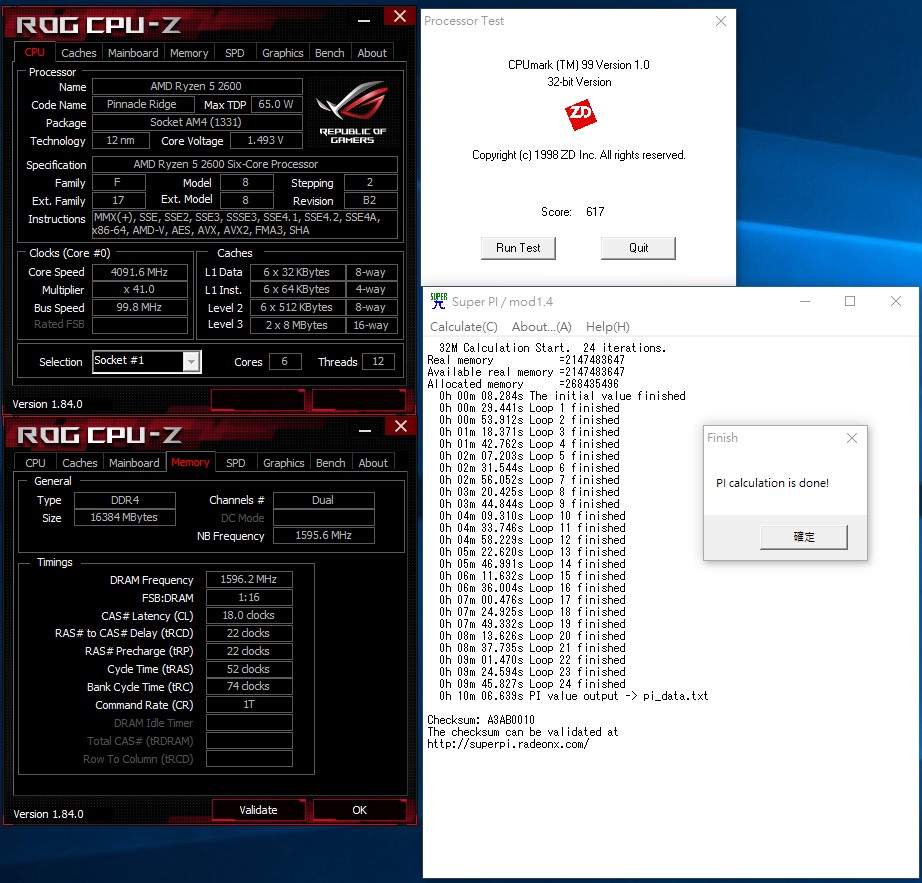Viewport: 922px width, 883px height.
Task: Switch to Caches tab in bottom CPU-Z window
Action: (80, 463)
